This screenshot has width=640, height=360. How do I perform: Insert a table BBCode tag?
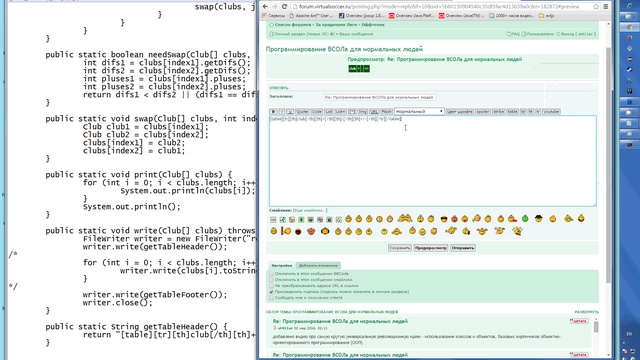(x=512, y=111)
